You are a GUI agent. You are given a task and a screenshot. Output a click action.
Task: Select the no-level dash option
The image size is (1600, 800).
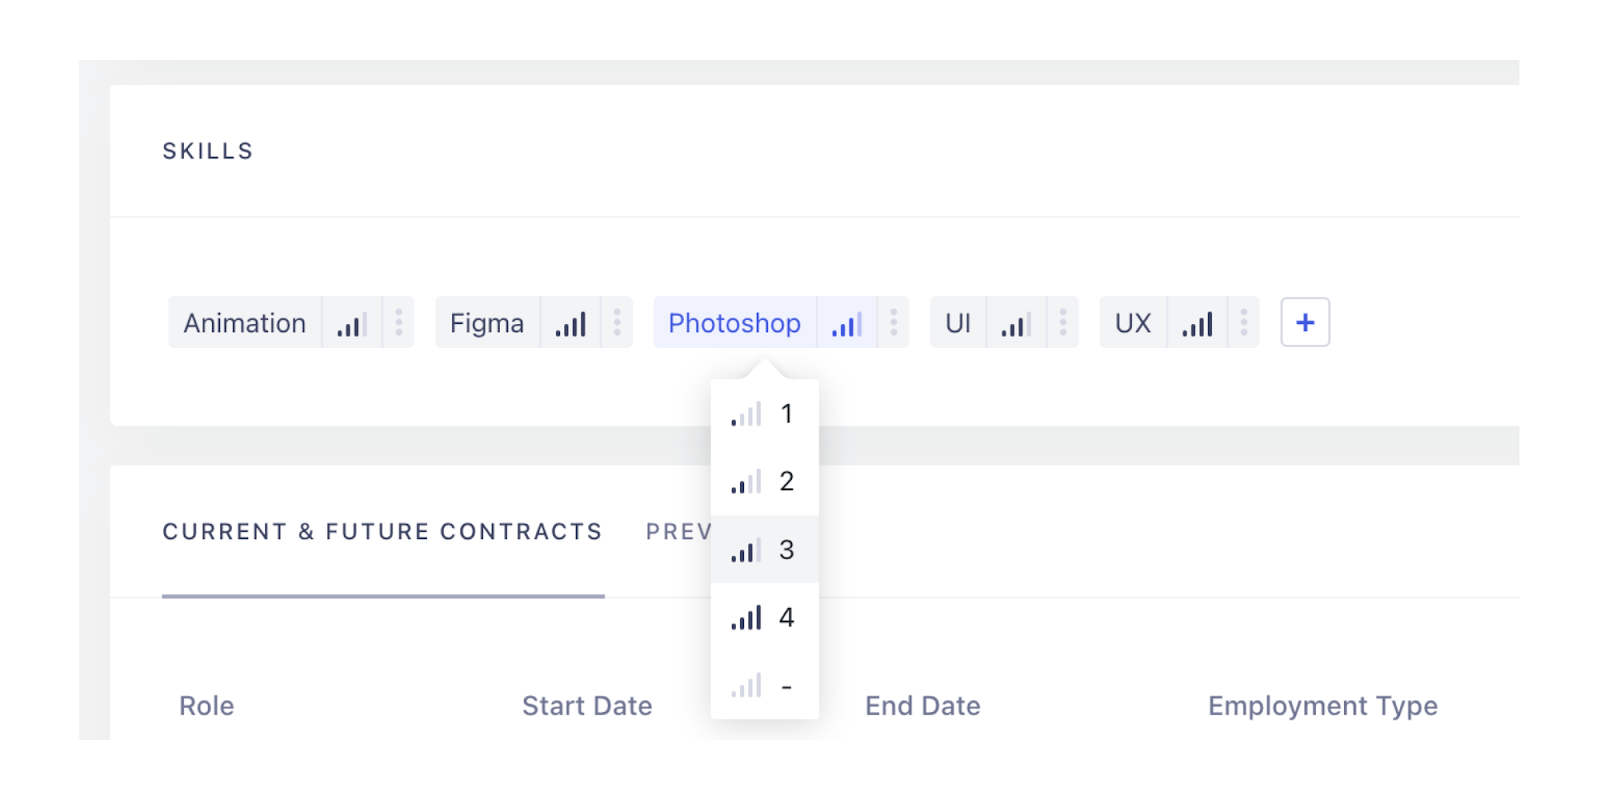(764, 686)
